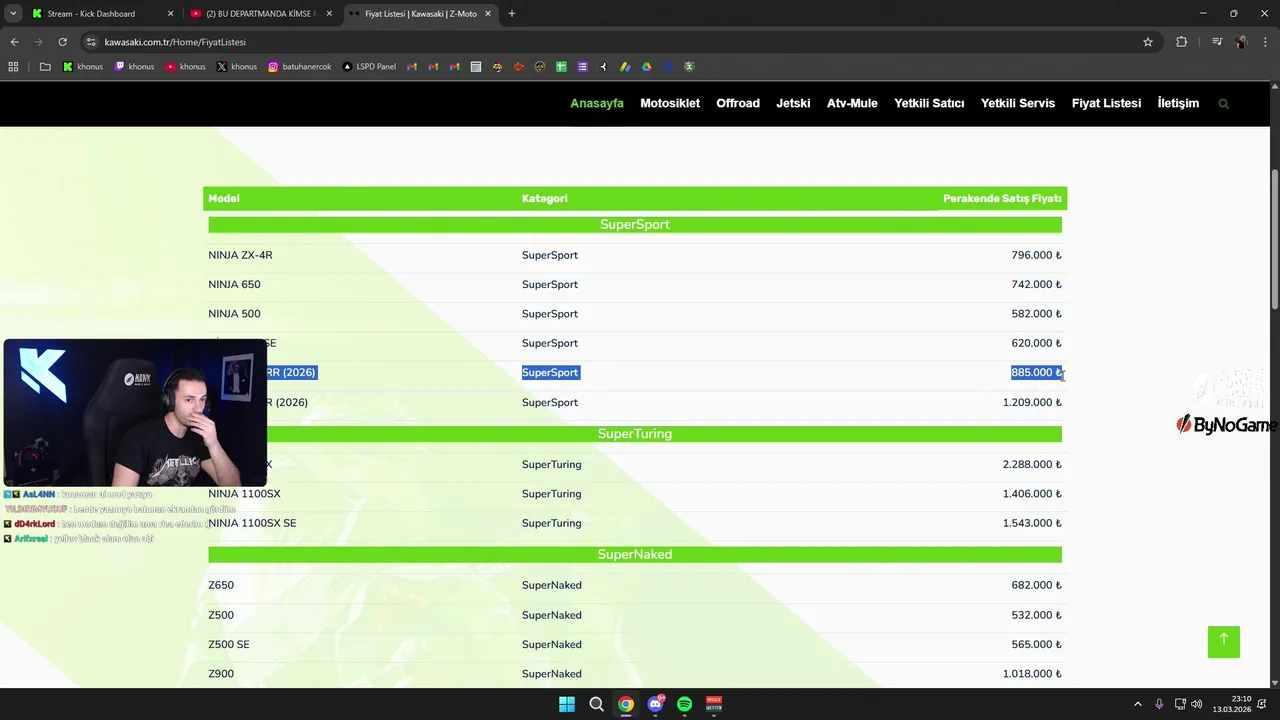1280x720 pixels.
Task: Click the microphone icon in system tray
Action: pyautogui.click(x=1159, y=704)
